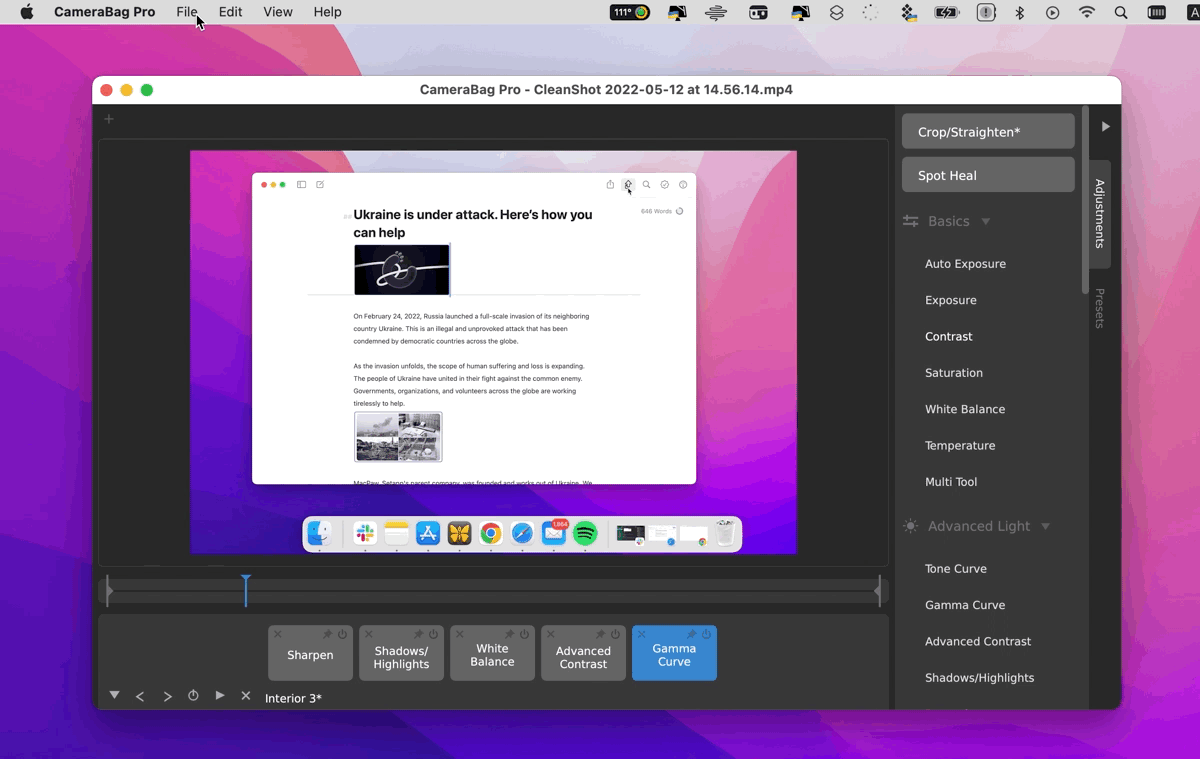Switch to the Presets vertical tab
This screenshot has width=1200, height=759.
pos(1100,308)
